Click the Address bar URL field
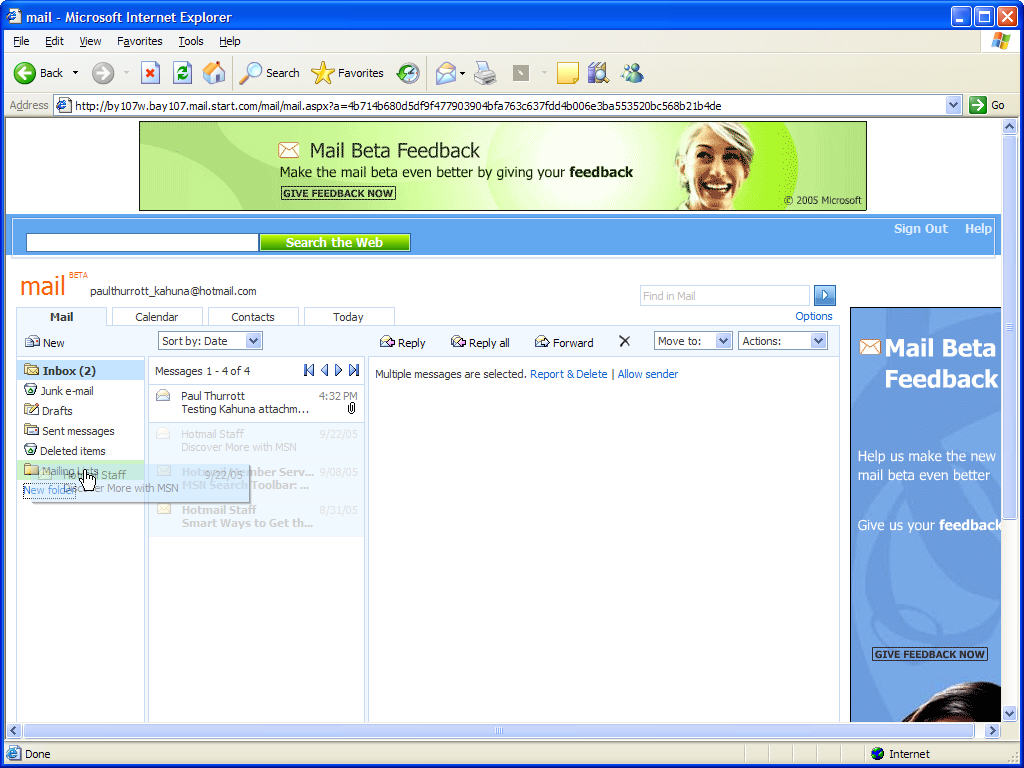 pos(500,105)
